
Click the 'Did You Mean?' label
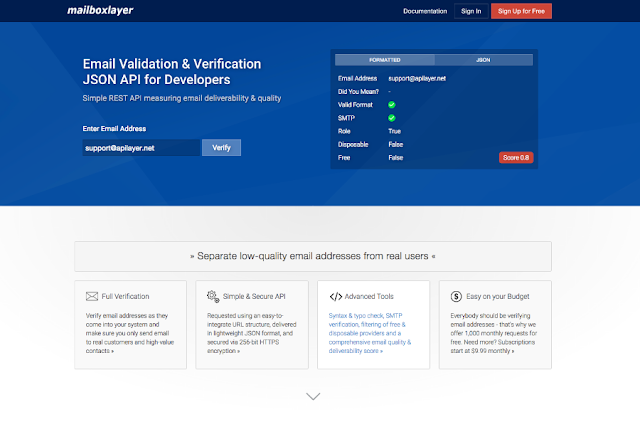[x=358, y=92]
